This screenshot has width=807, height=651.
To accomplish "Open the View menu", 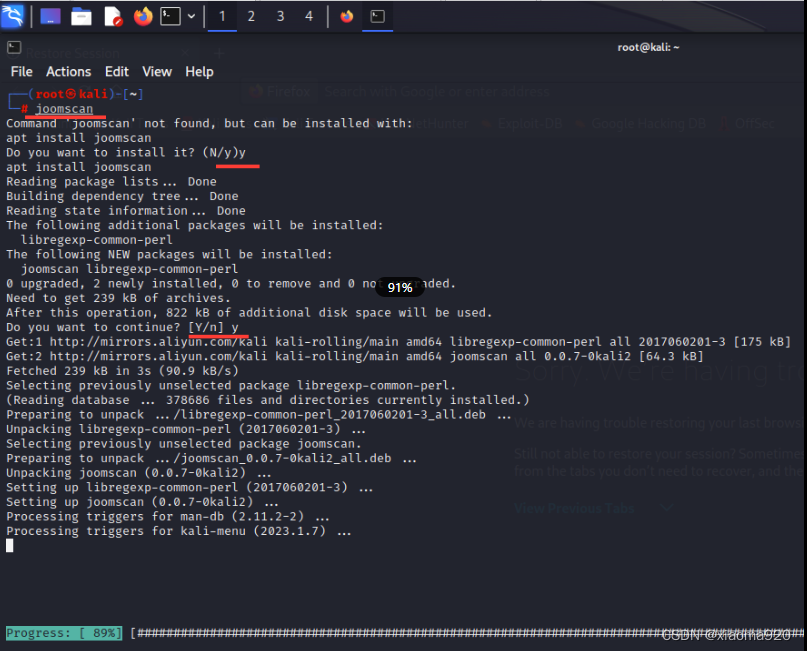I will [x=157, y=72].
